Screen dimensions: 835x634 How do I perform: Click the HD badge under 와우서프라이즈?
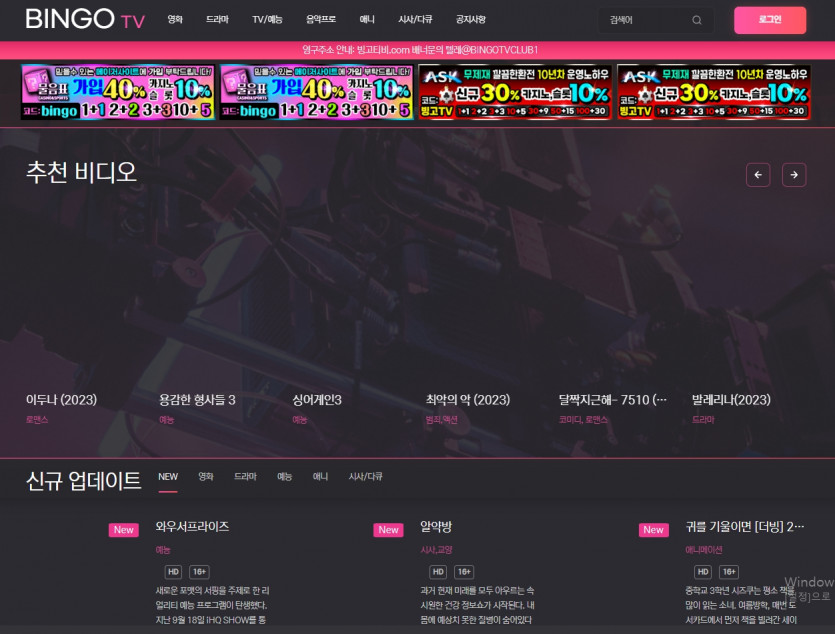click(x=173, y=572)
